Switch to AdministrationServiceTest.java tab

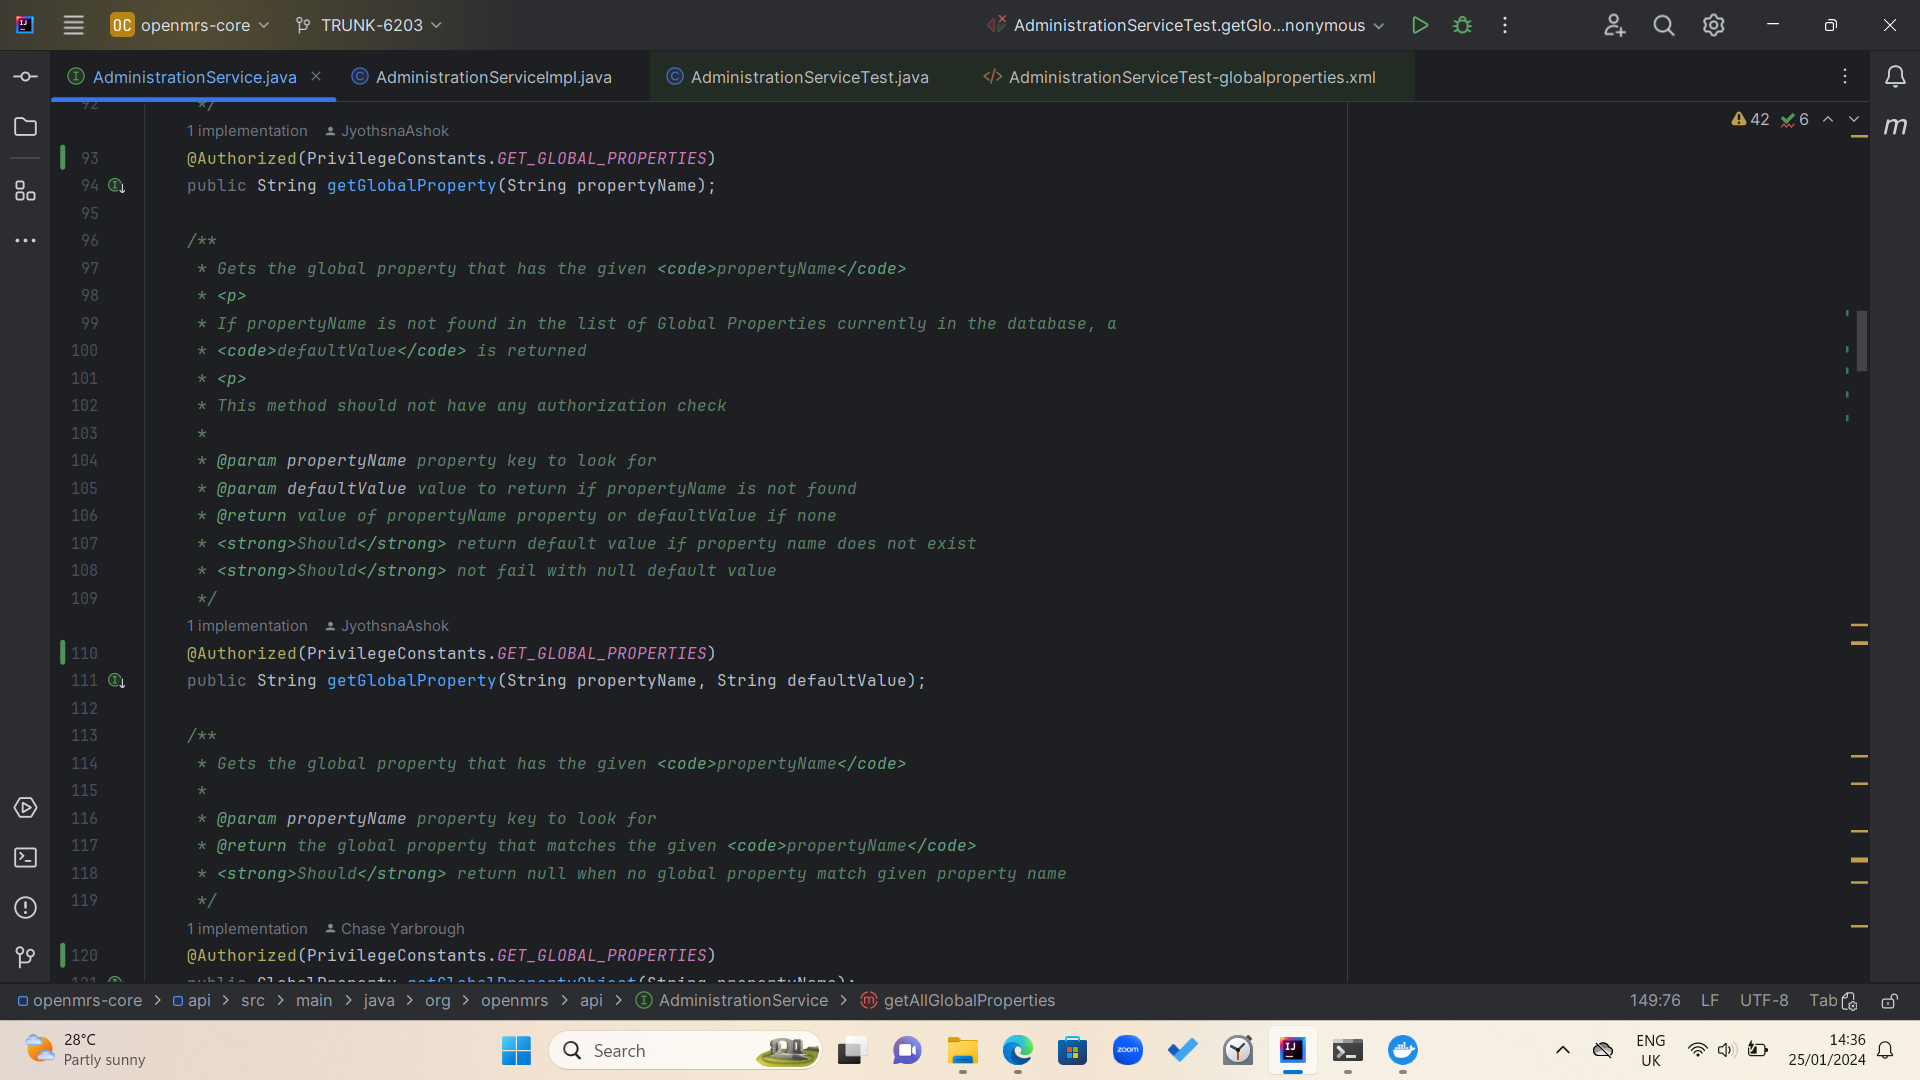(x=809, y=77)
